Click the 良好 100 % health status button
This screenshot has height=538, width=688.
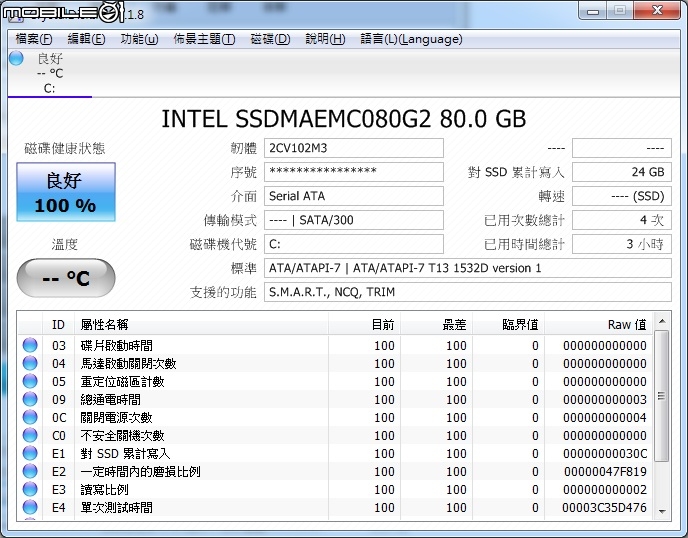pos(66,192)
